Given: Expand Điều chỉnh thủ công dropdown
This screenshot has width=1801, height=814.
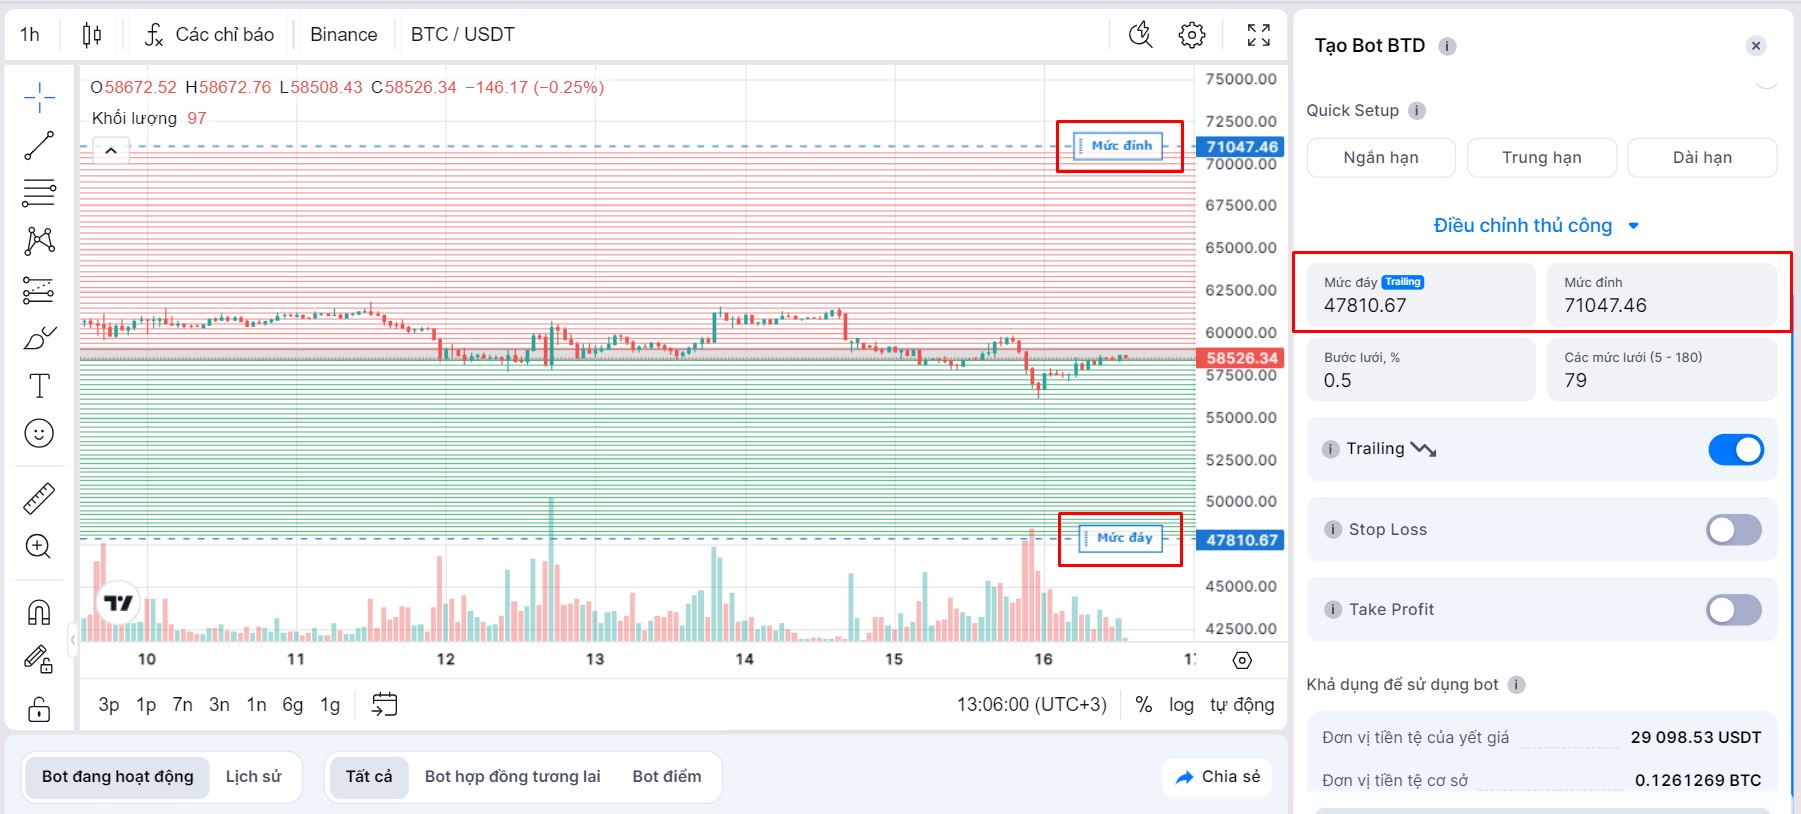Looking at the screenshot, I should pyautogui.click(x=1536, y=225).
